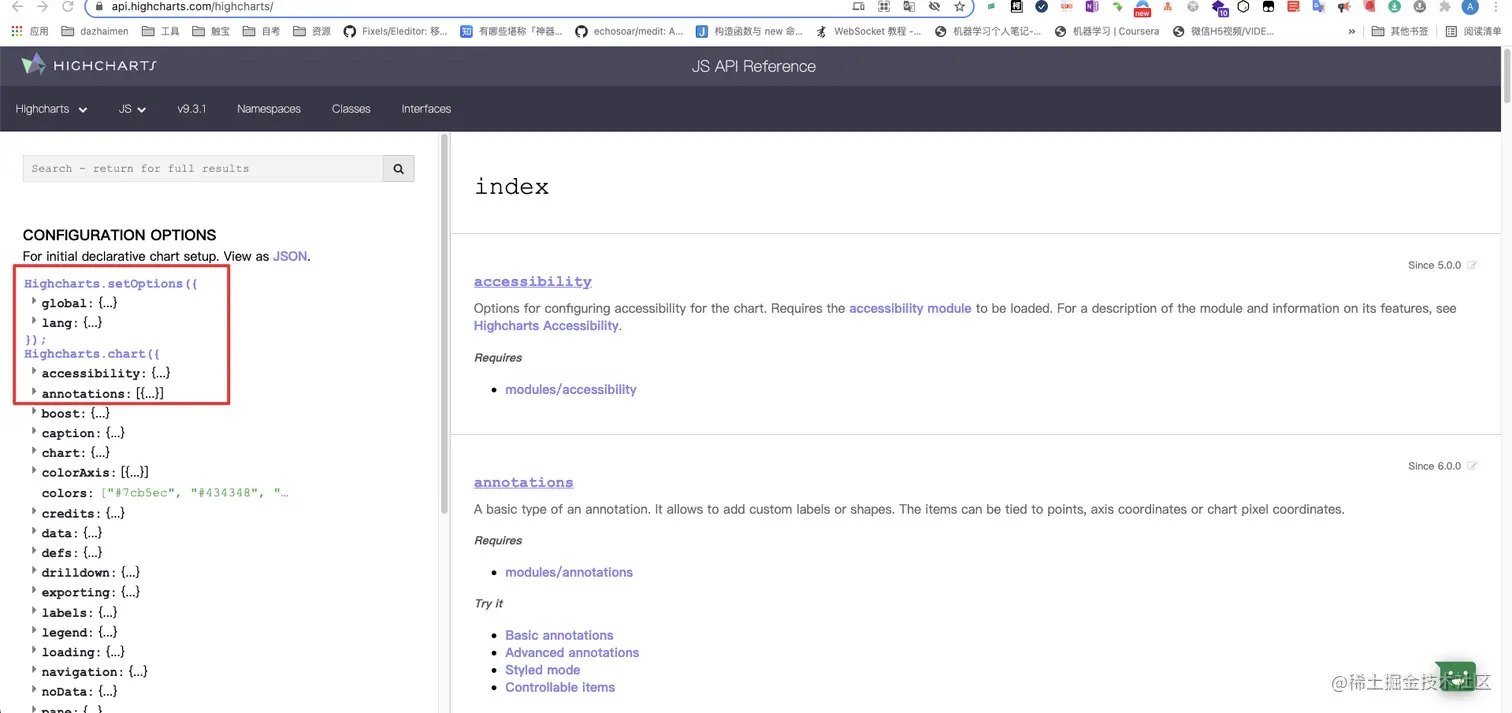Viewport: 1512px width, 713px height.
Task: Click the crossed-out eye icon in the address bar
Action: tap(934, 6)
